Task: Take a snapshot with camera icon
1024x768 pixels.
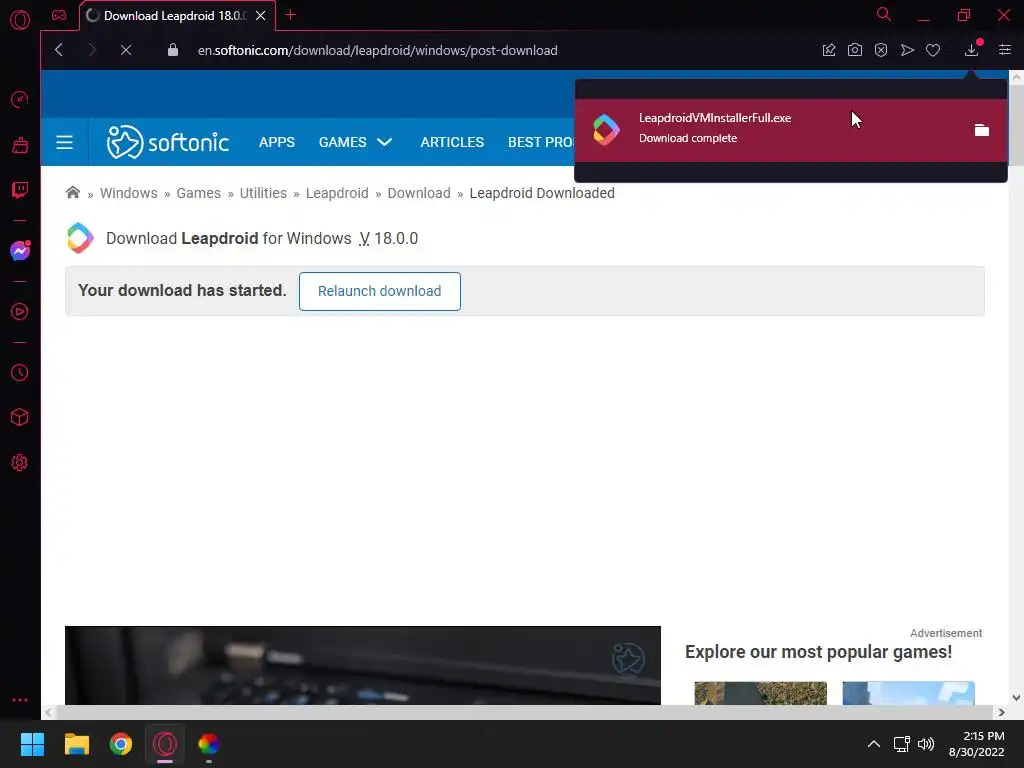Action: [855, 50]
